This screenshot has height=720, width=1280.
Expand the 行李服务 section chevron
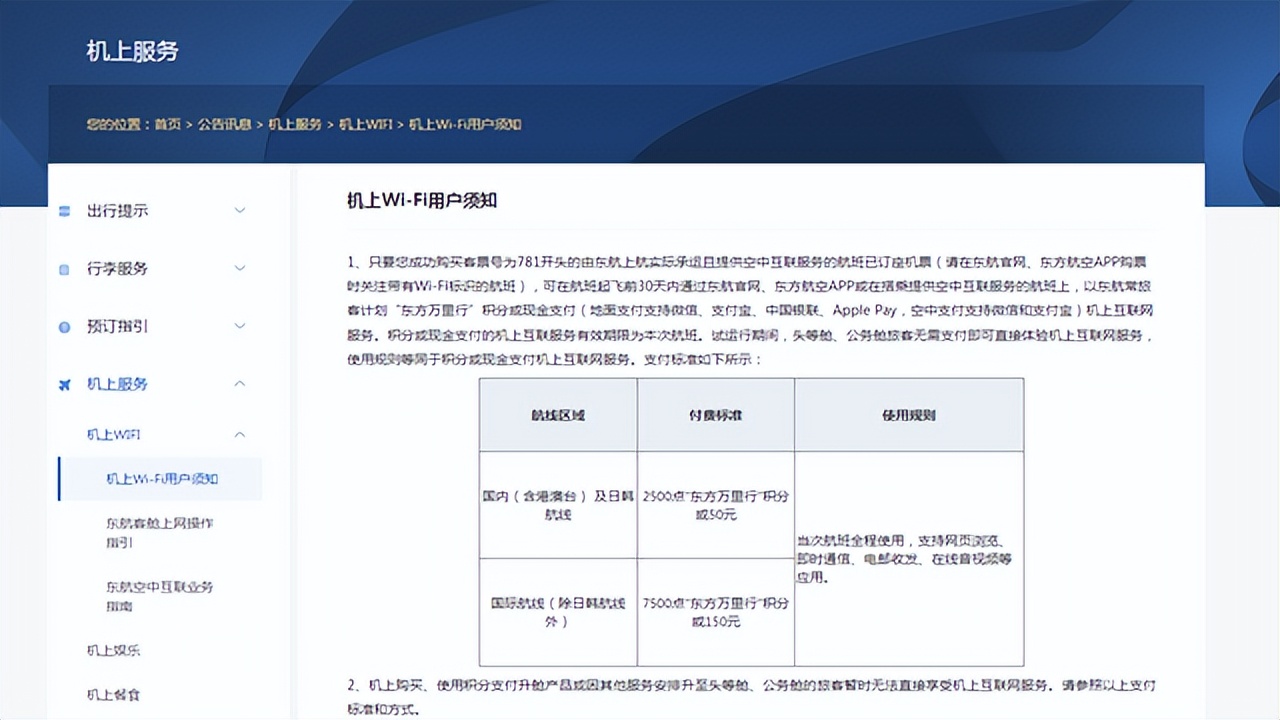pyautogui.click(x=240, y=269)
